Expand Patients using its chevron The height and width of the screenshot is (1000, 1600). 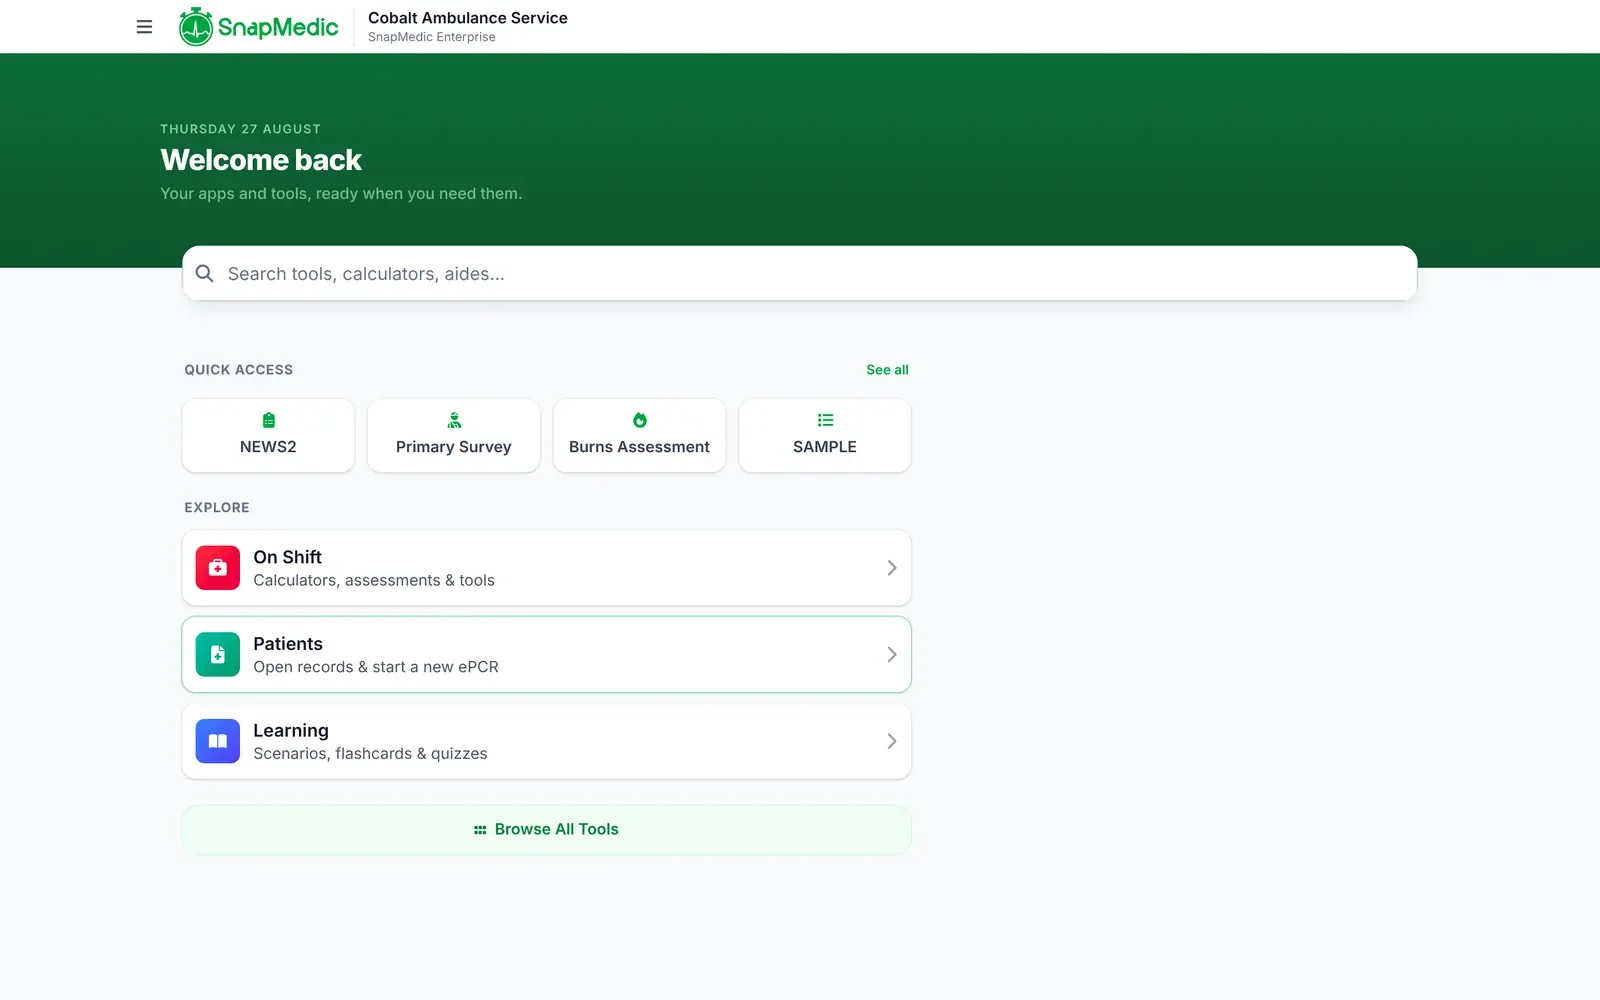click(892, 655)
